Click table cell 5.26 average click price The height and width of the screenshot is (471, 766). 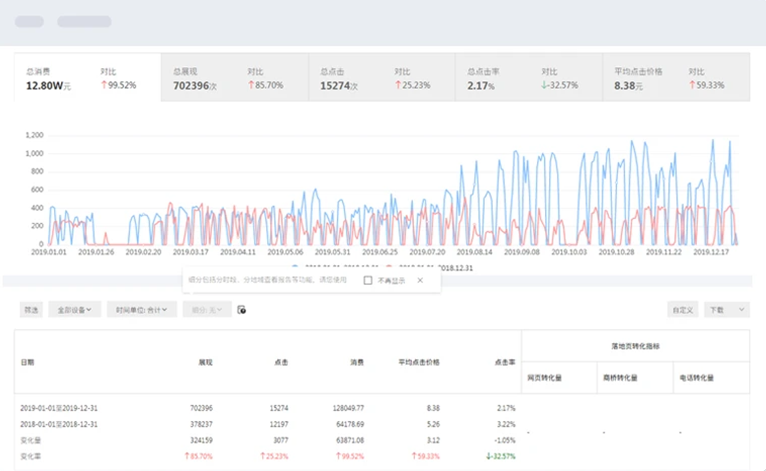coord(433,424)
